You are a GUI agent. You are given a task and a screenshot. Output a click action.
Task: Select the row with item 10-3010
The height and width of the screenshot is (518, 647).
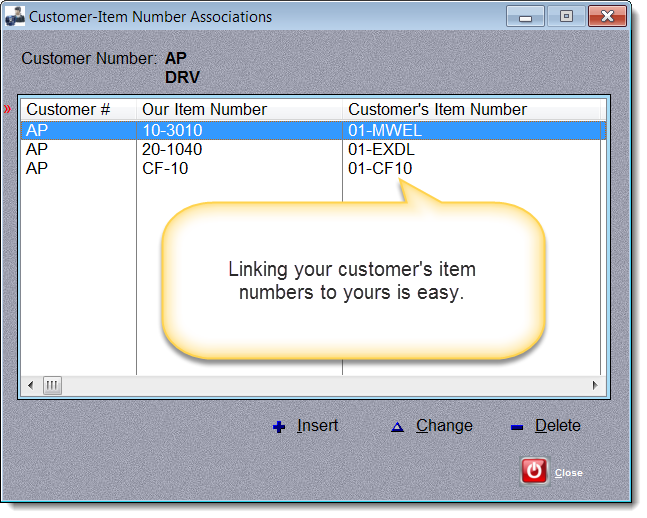pos(172,130)
